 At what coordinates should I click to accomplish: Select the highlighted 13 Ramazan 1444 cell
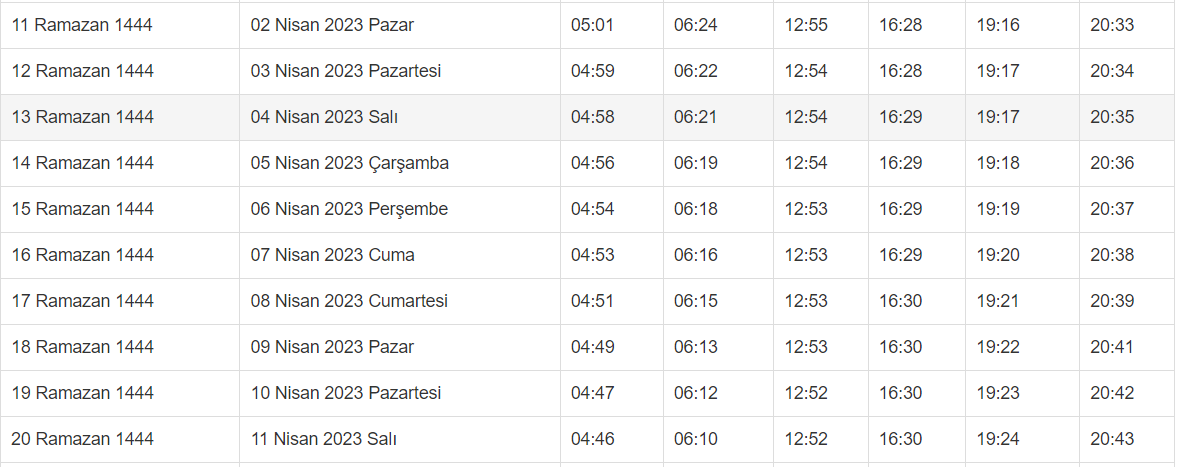click(x=82, y=117)
